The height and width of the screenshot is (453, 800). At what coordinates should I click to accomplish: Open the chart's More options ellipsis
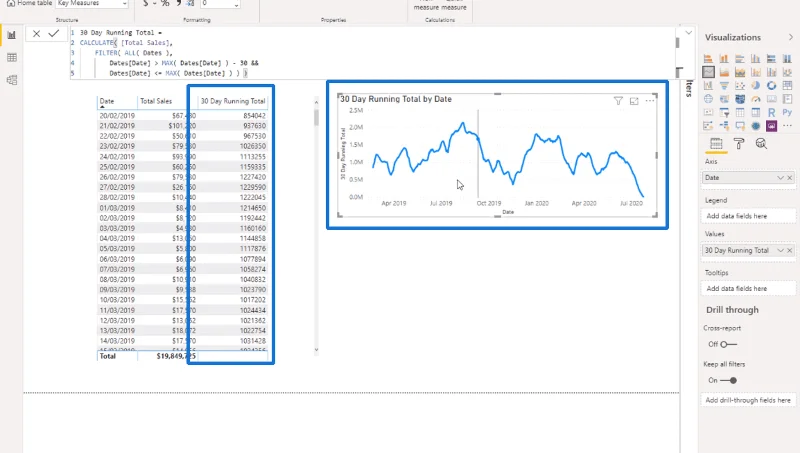click(649, 101)
